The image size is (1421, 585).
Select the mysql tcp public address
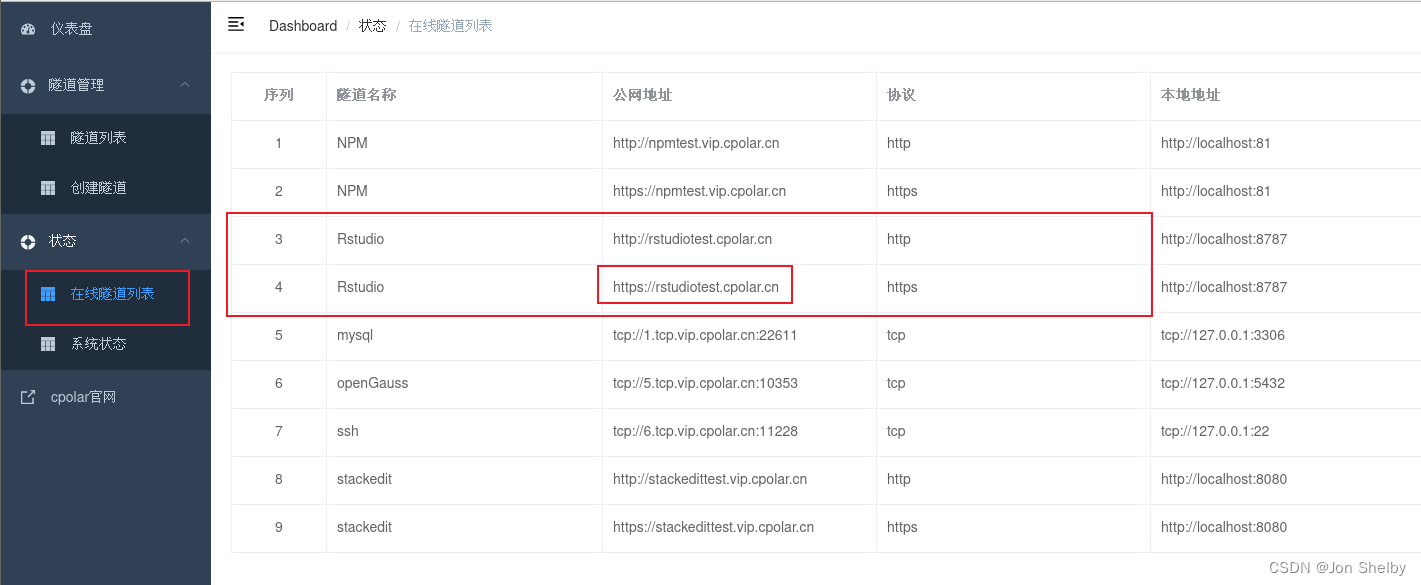[705, 335]
